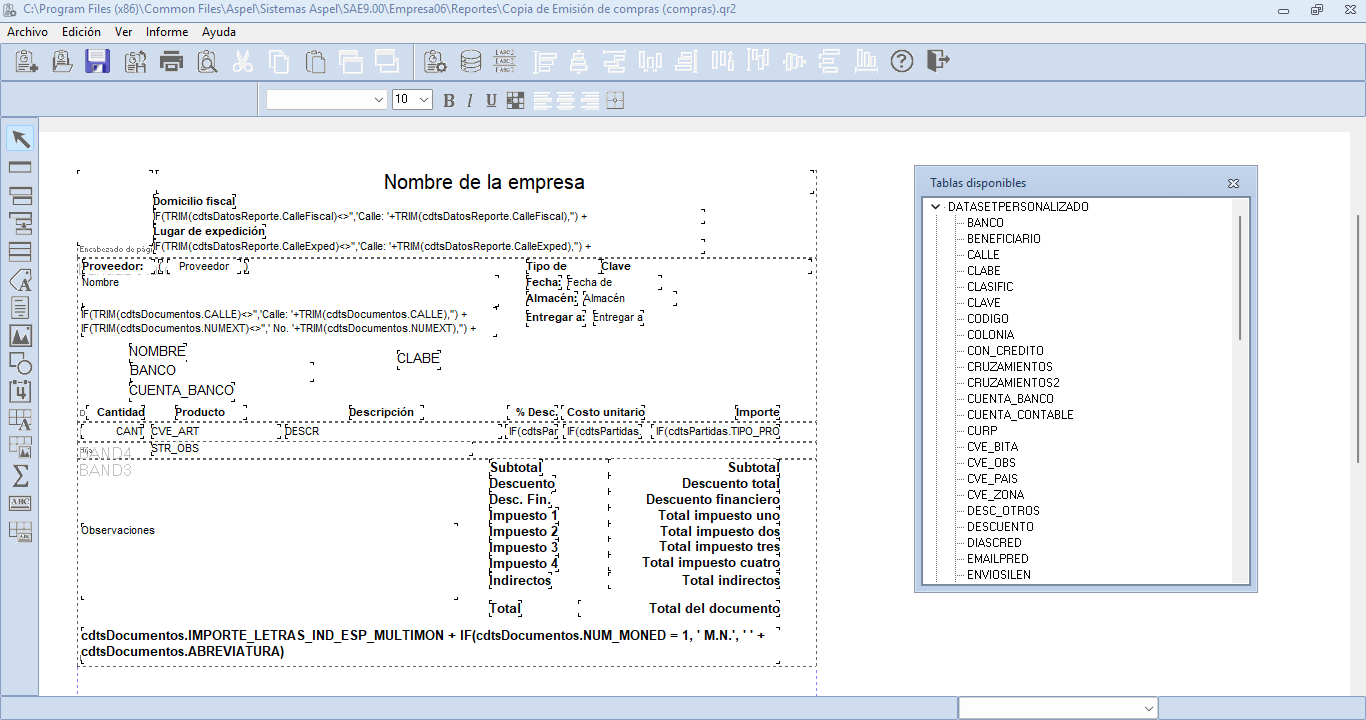Select the Image tool in left toolbar

tap(20, 335)
